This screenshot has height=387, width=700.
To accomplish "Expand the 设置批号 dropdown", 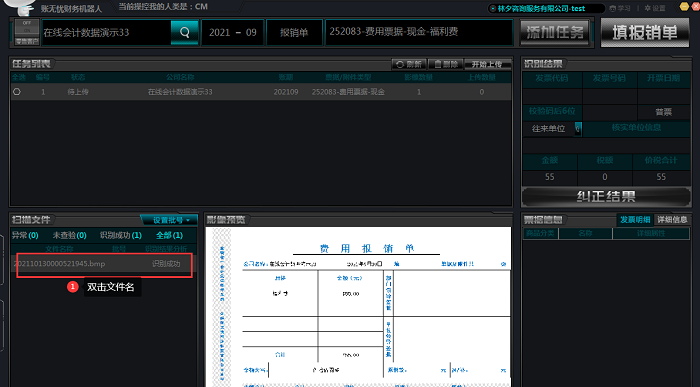I will point(169,220).
